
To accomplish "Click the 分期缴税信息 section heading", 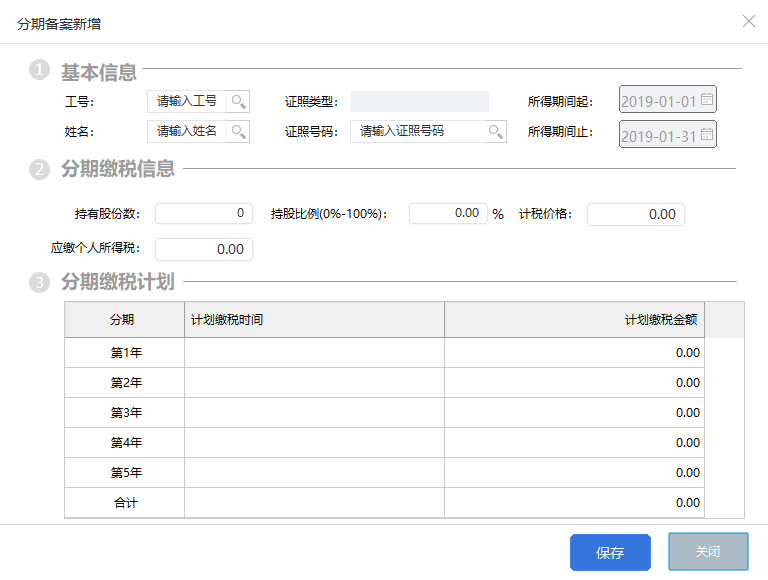I will click(118, 169).
